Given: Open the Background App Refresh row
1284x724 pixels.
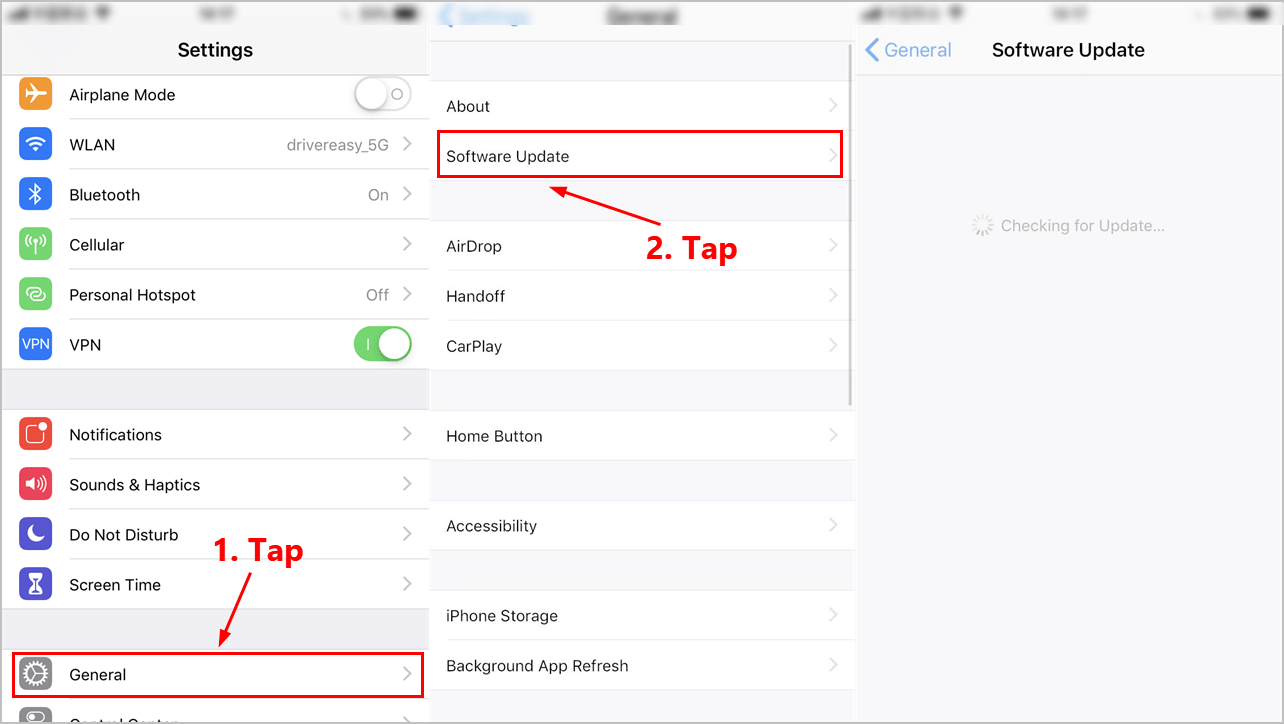Looking at the screenshot, I should [642, 666].
